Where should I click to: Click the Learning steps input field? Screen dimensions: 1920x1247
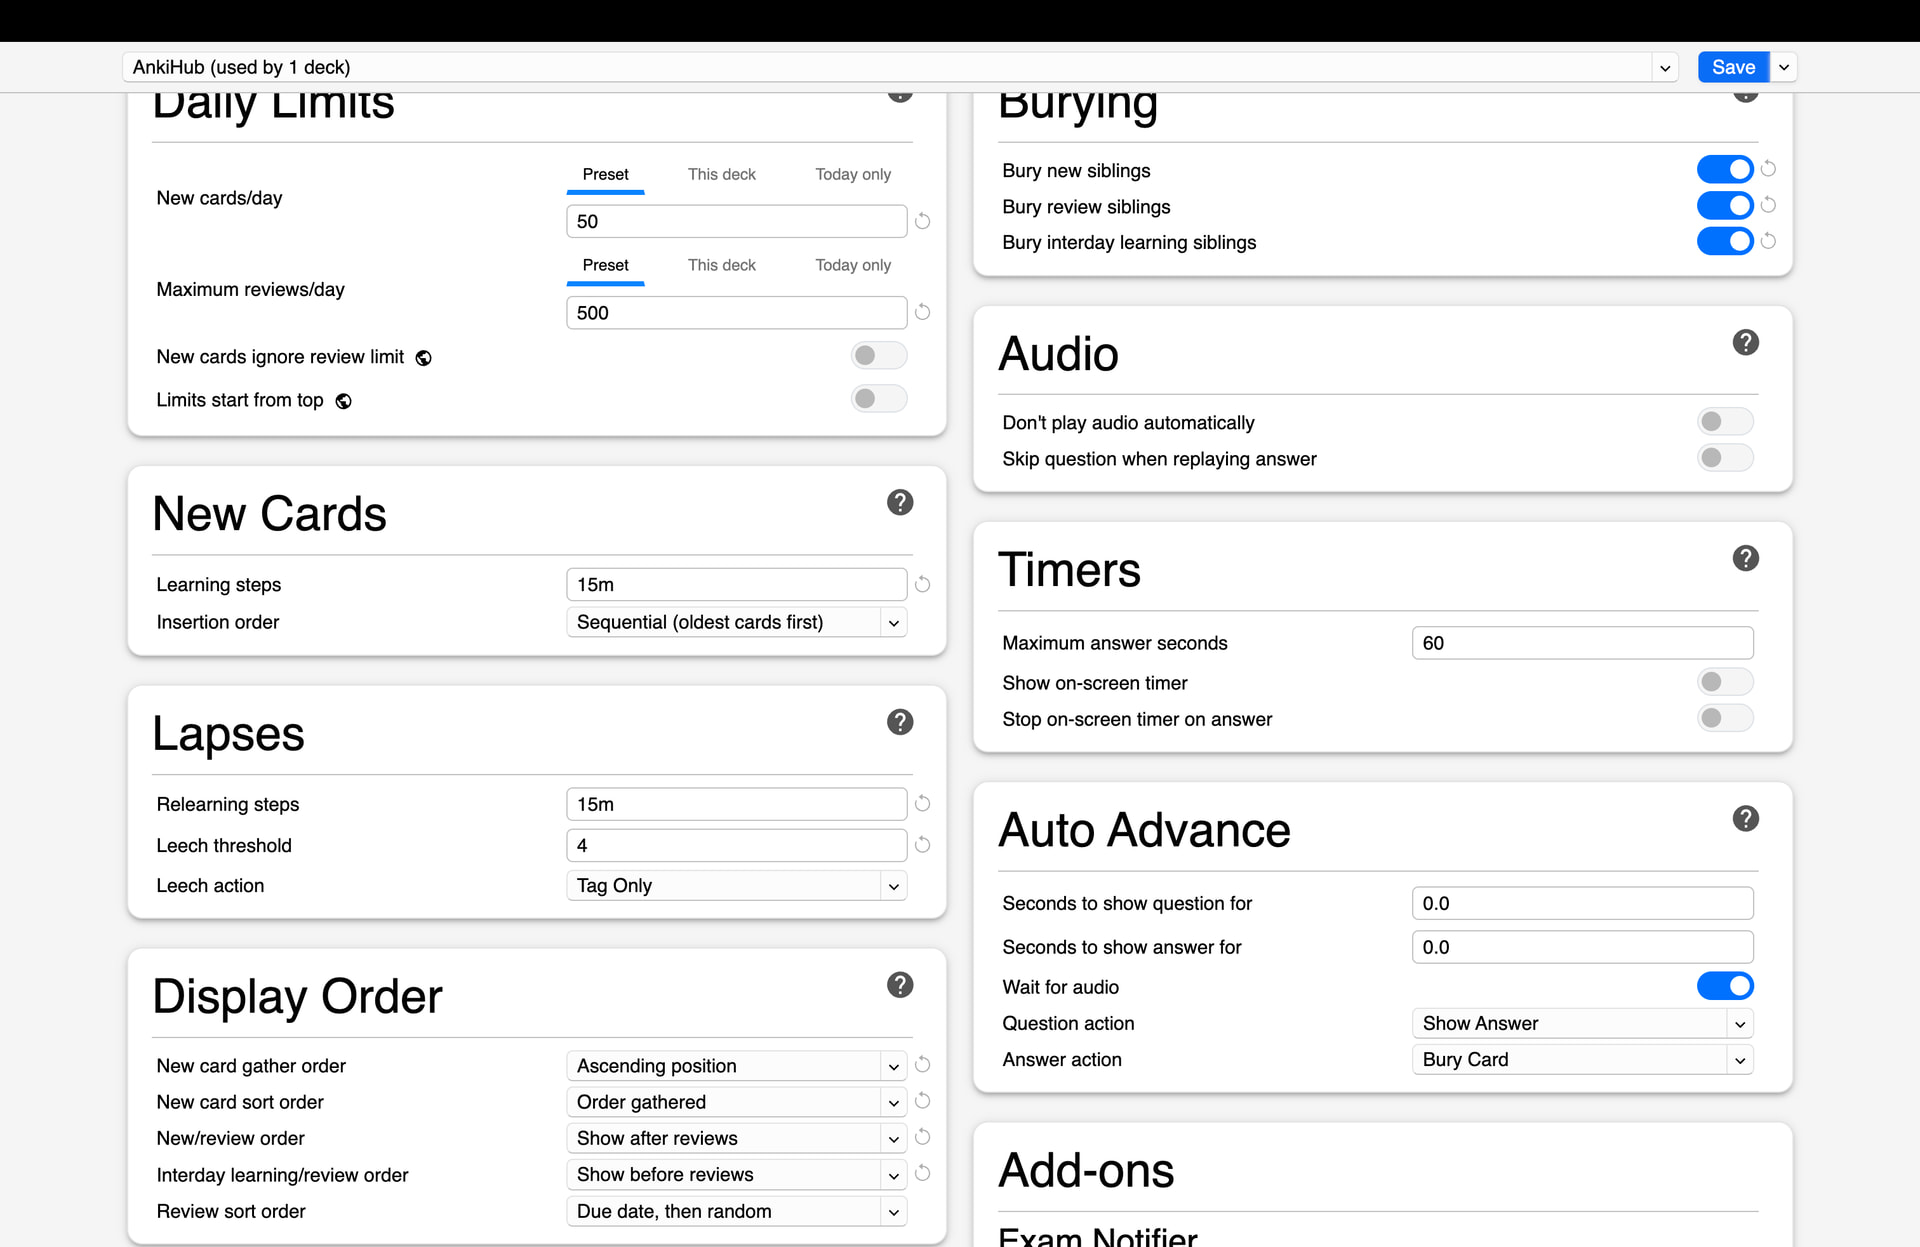(x=737, y=584)
